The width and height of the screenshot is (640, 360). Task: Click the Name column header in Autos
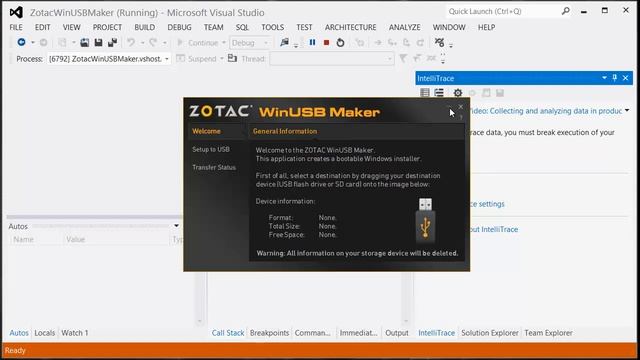pos(23,240)
